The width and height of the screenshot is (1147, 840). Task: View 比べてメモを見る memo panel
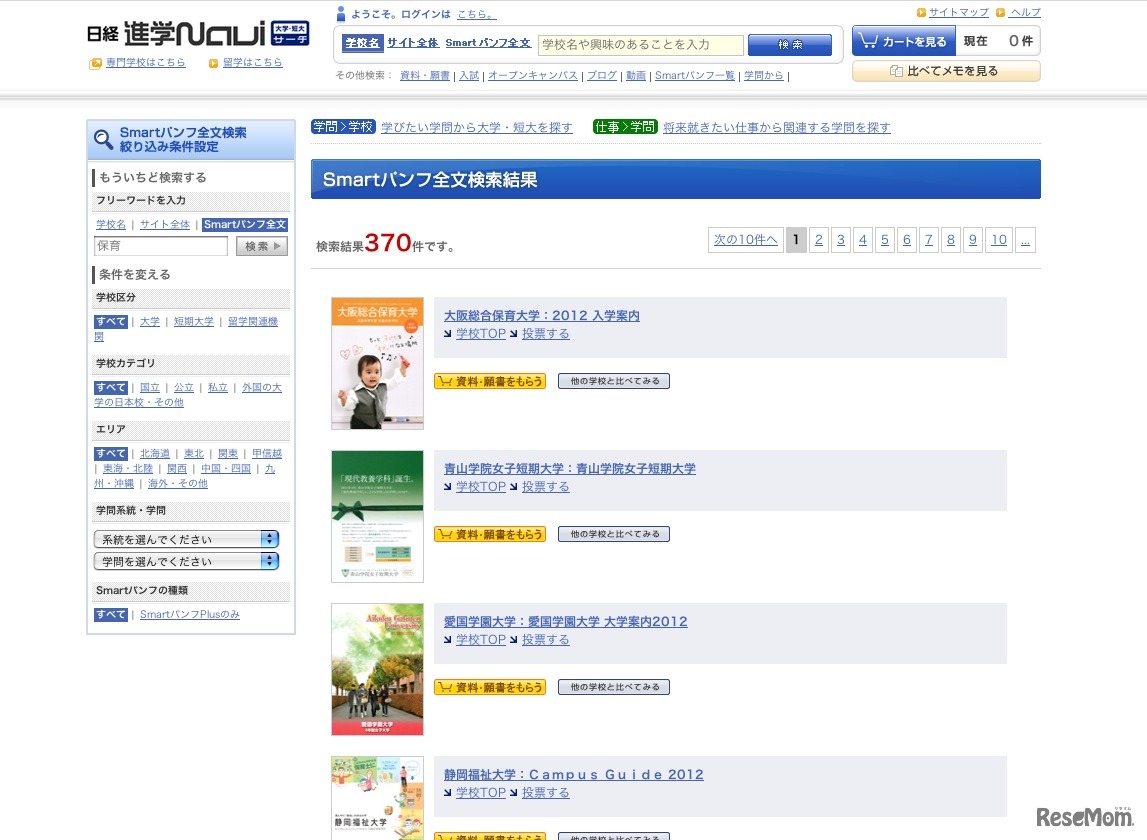[946, 71]
